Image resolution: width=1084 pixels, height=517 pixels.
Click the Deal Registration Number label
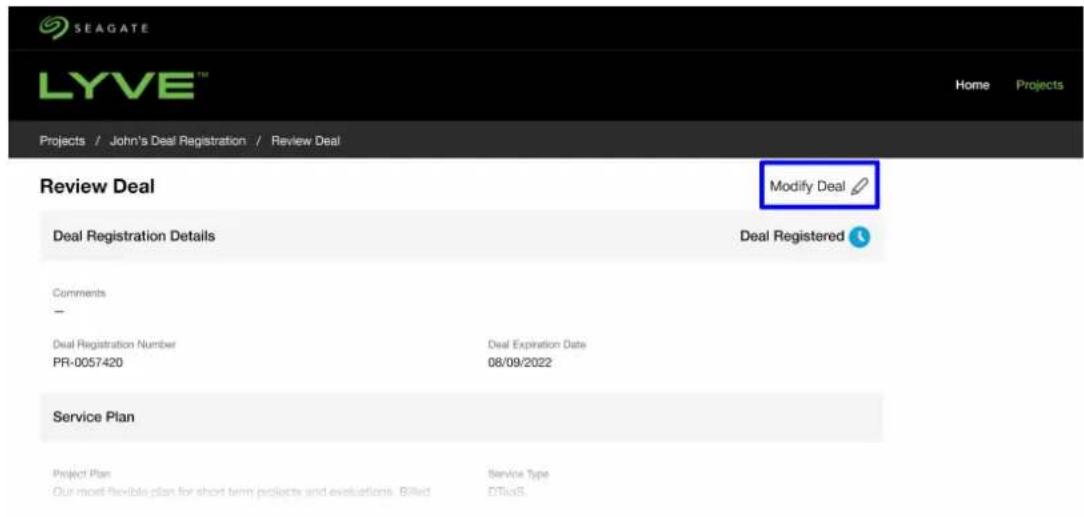click(x=114, y=344)
